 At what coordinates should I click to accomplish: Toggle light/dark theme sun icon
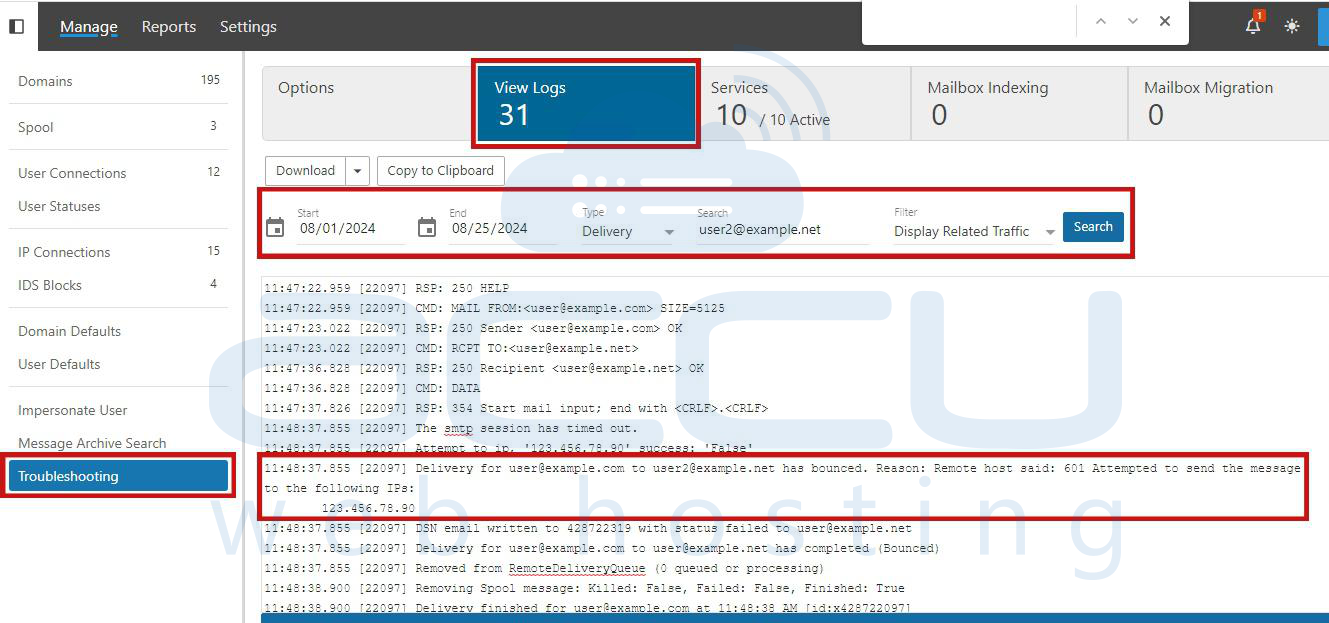(1292, 26)
